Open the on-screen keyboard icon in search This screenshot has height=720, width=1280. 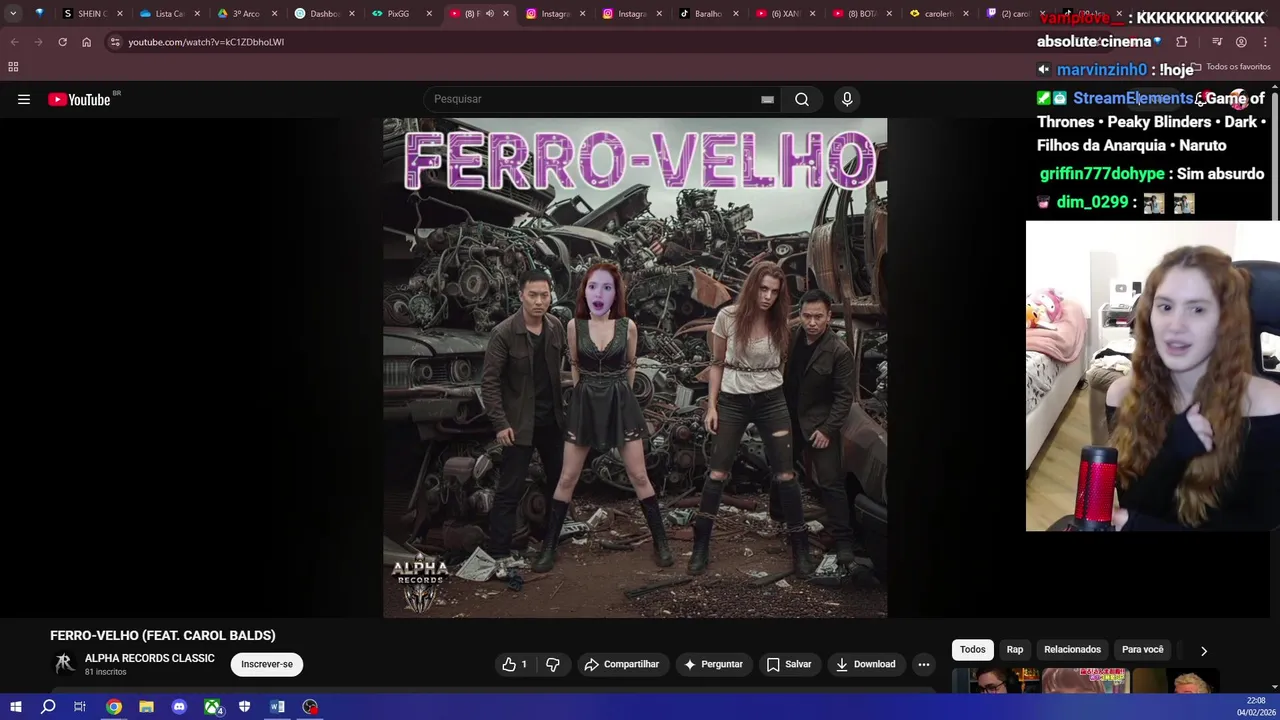pos(767,99)
